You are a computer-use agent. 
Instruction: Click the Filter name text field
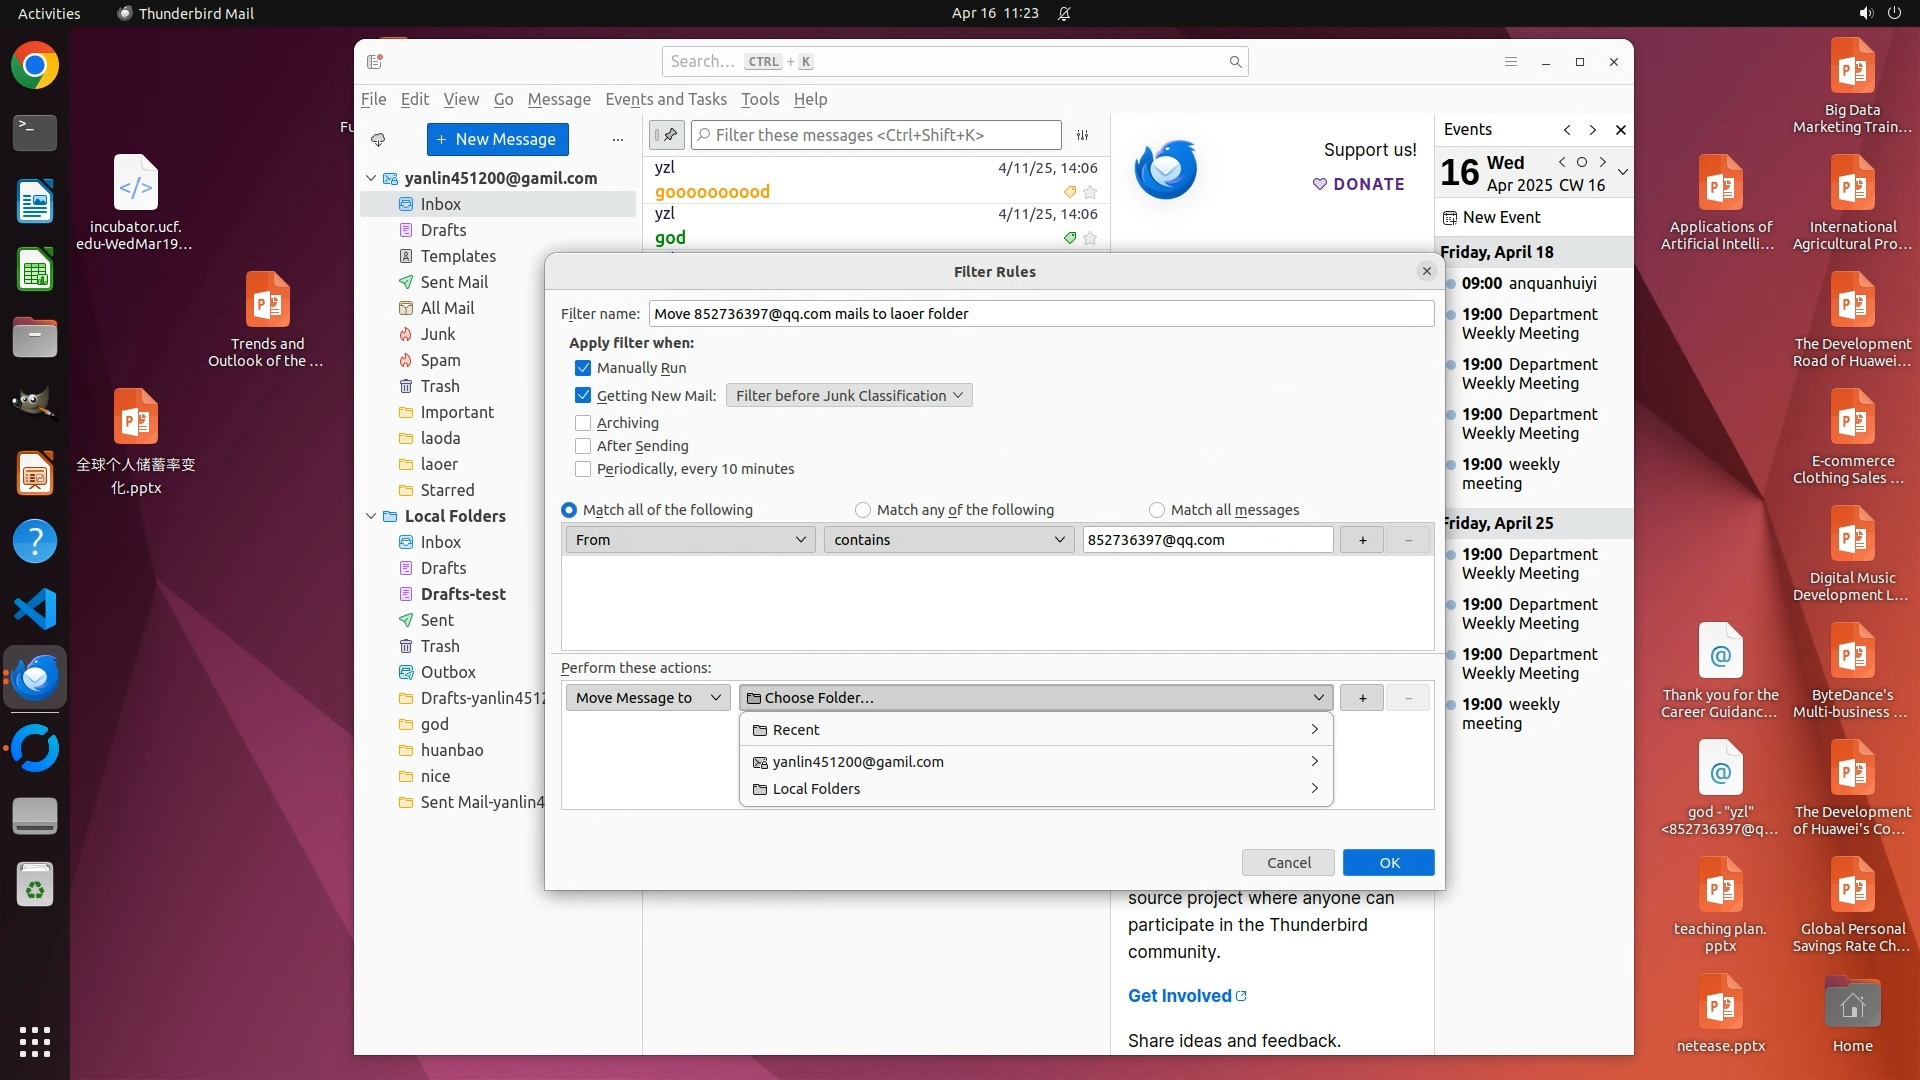1040,314
